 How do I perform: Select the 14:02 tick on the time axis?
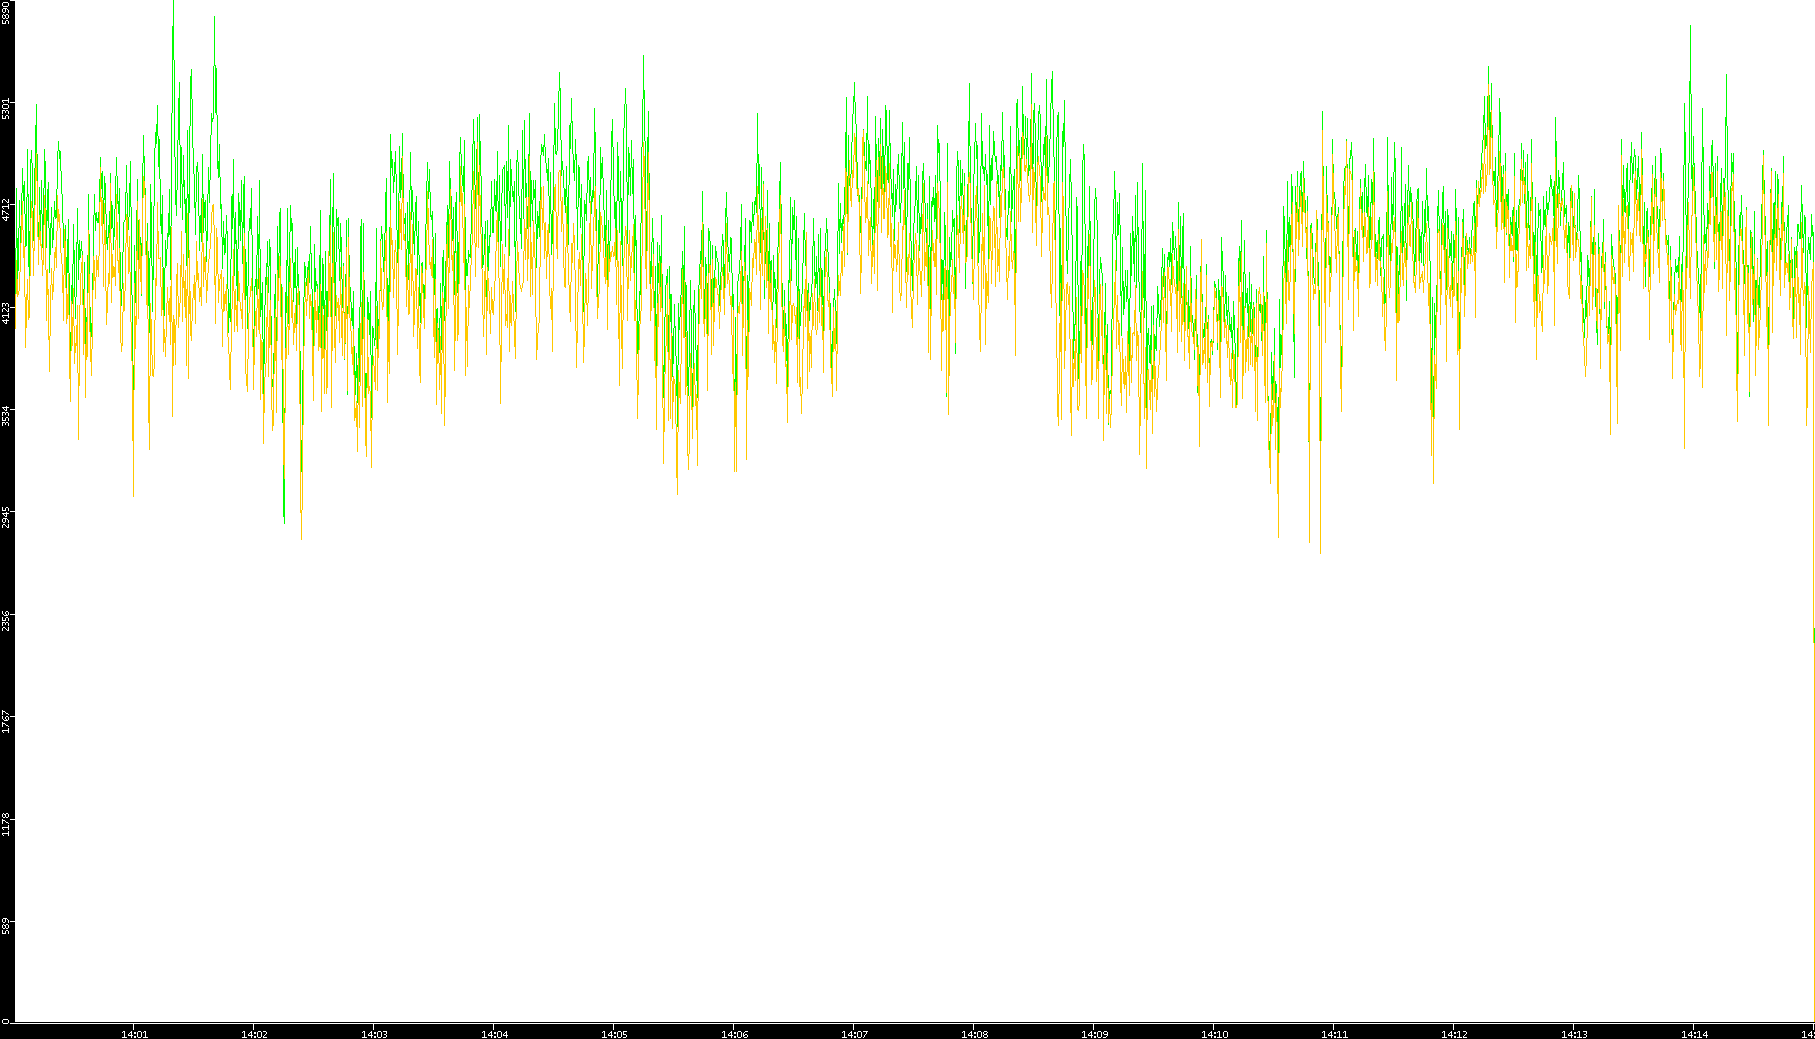tap(254, 1034)
